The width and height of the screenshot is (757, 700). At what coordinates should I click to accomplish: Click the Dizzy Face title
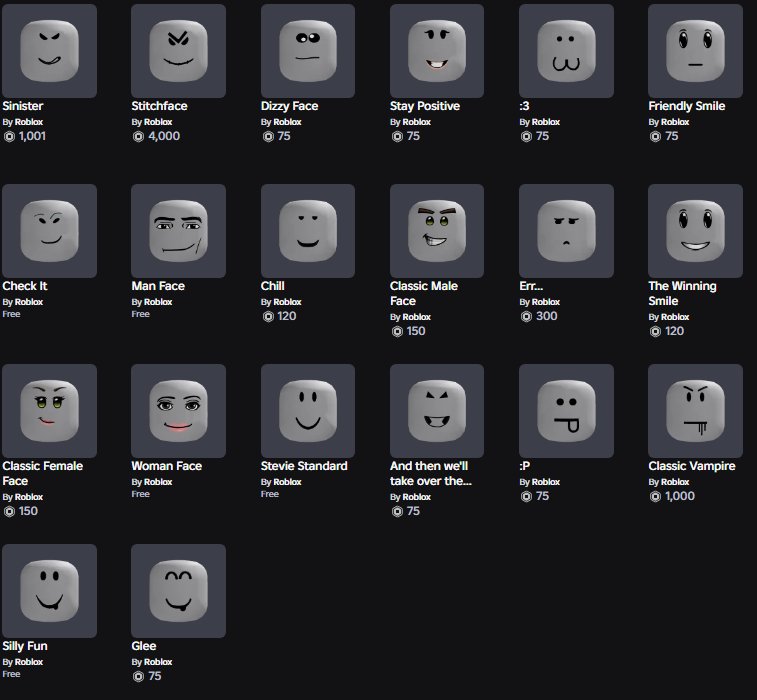(x=289, y=106)
